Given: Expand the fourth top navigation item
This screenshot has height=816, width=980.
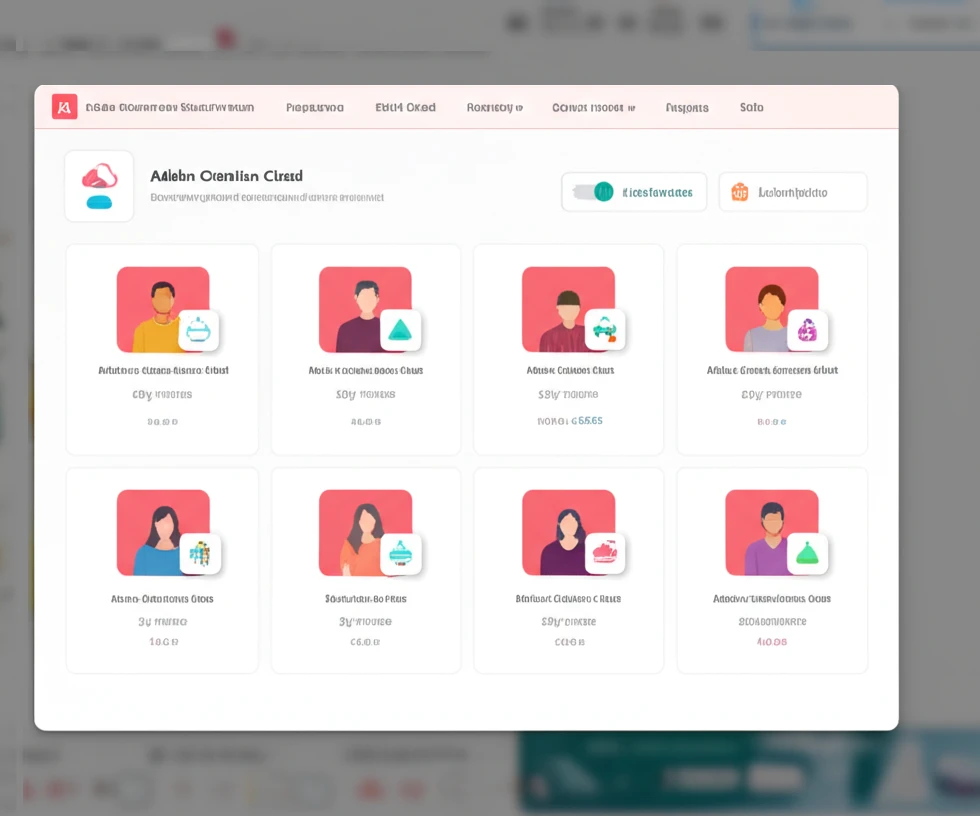Looking at the screenshot, I should point(494,107).
